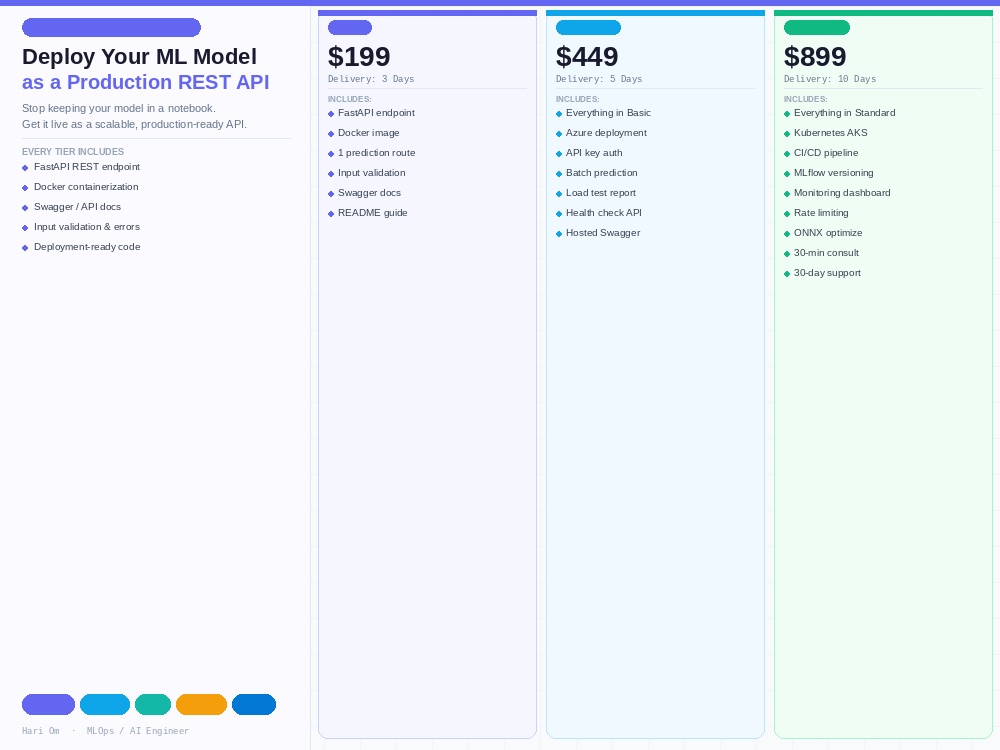
Task: Click 'API key auth' item
Action: point(594,153)
